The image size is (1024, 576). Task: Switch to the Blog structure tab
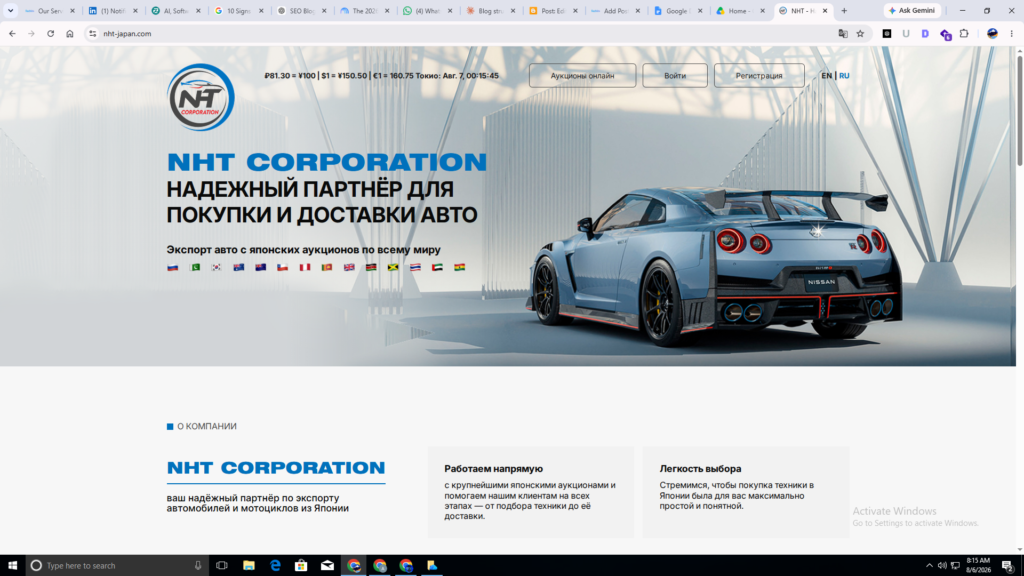click(490, 10)
